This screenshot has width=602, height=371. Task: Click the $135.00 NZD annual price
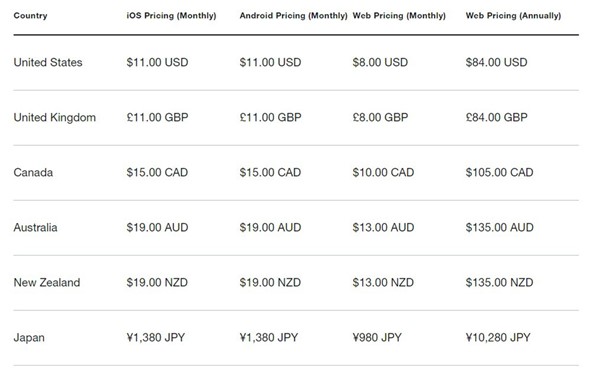(x=499, y=283)
